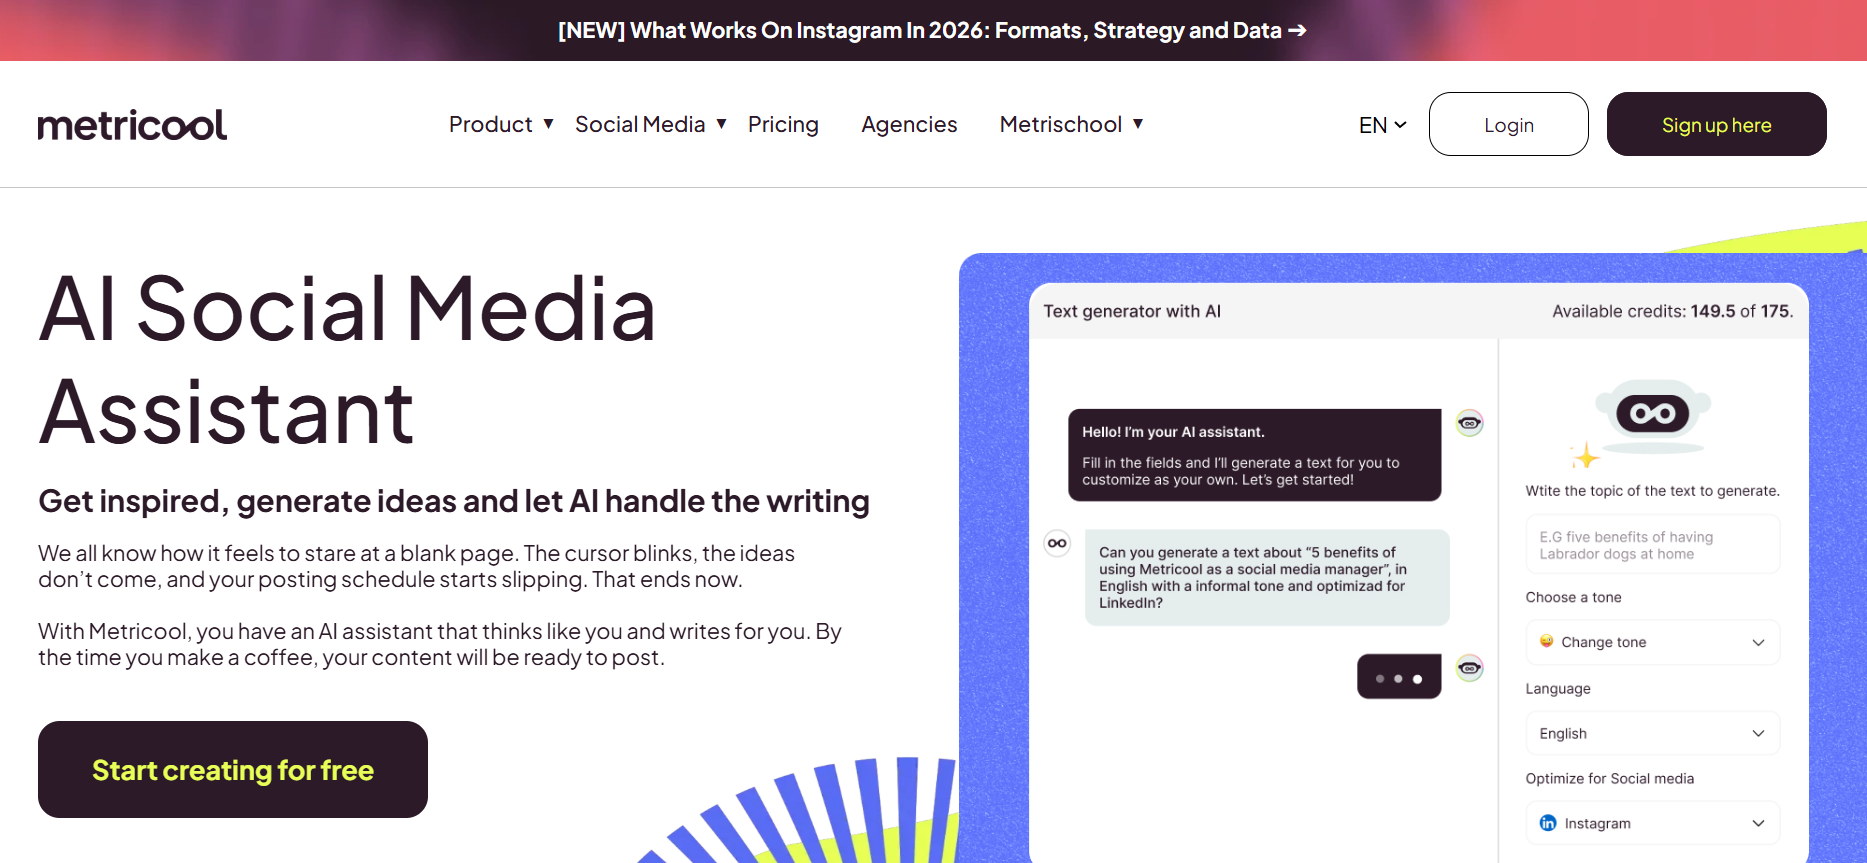The width and height of the screenshot is (1867, 863).
Task: Click the Login button
Action: click(x=1508, y=124)
